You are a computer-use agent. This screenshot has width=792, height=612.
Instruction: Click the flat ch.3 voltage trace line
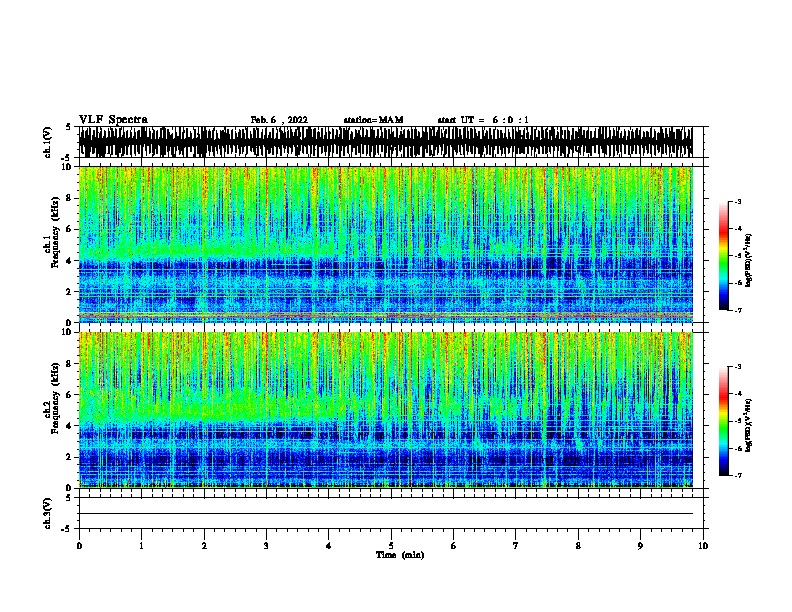385,514
